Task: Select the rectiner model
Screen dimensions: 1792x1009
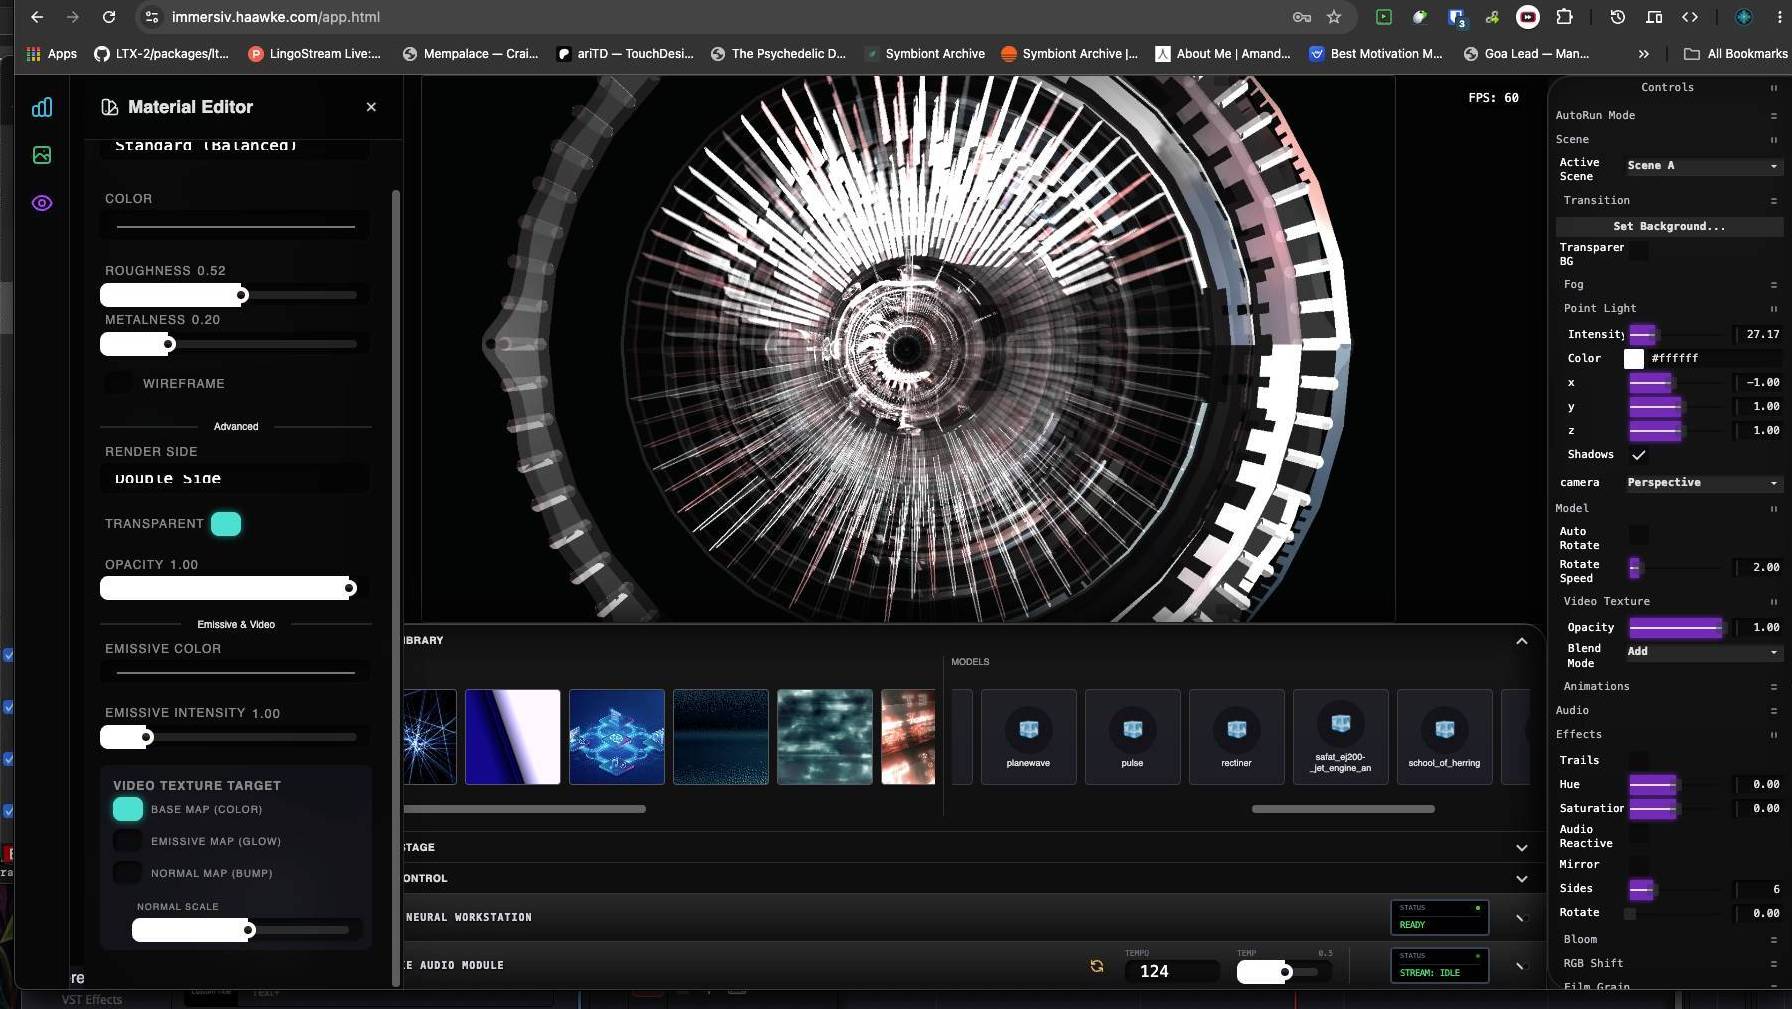Action: coord(1236,737)
